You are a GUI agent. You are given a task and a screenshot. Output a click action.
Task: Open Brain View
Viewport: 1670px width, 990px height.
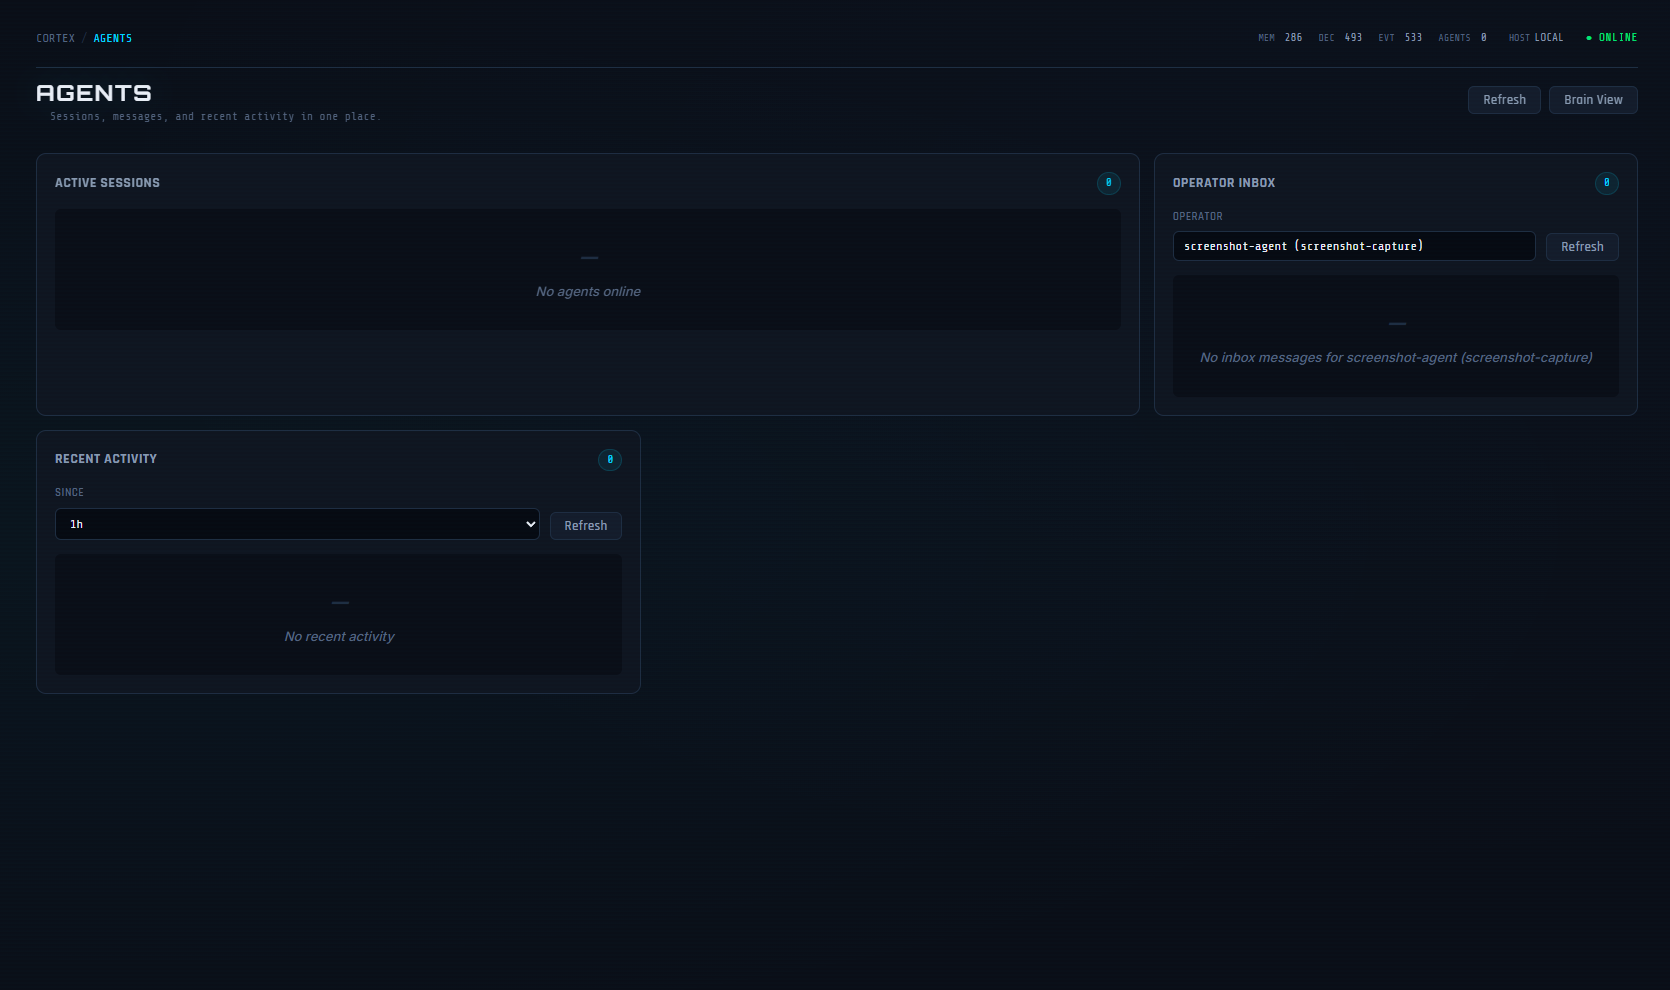[1593, 100]
